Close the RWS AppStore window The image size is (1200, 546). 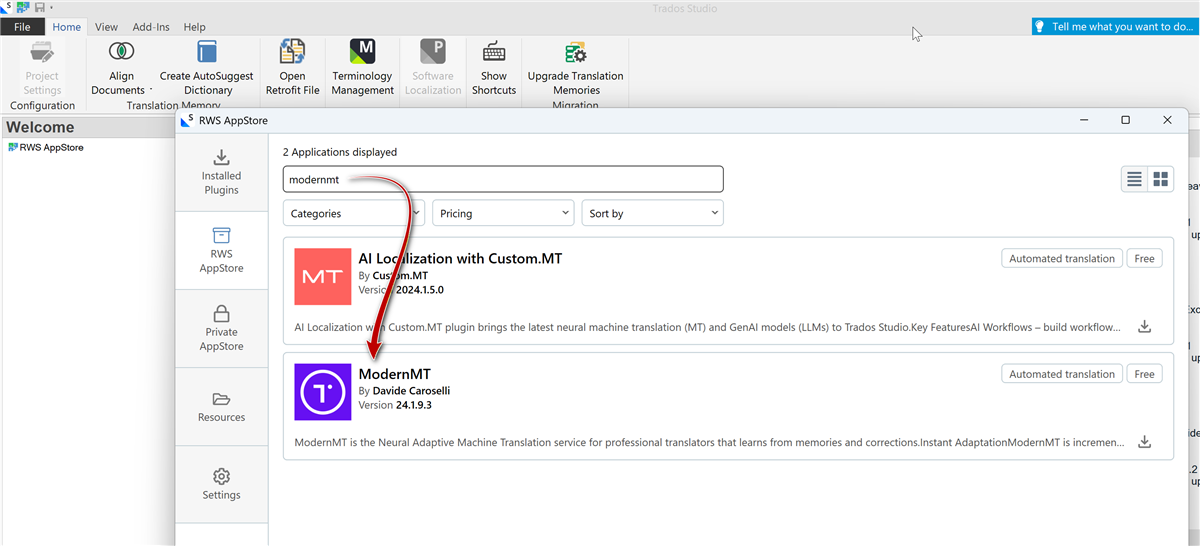click(1167, 120)
